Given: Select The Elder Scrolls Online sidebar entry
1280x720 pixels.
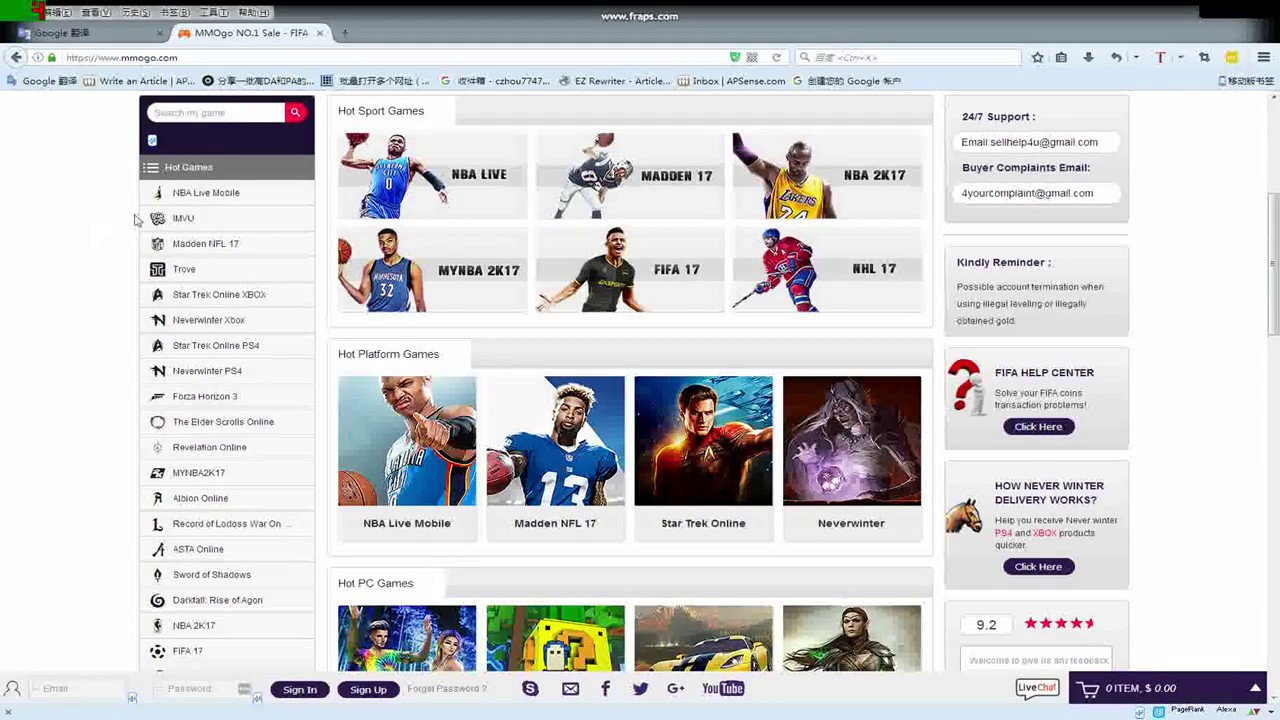Looking at the screenshot, I should click(x=227, y=422).
